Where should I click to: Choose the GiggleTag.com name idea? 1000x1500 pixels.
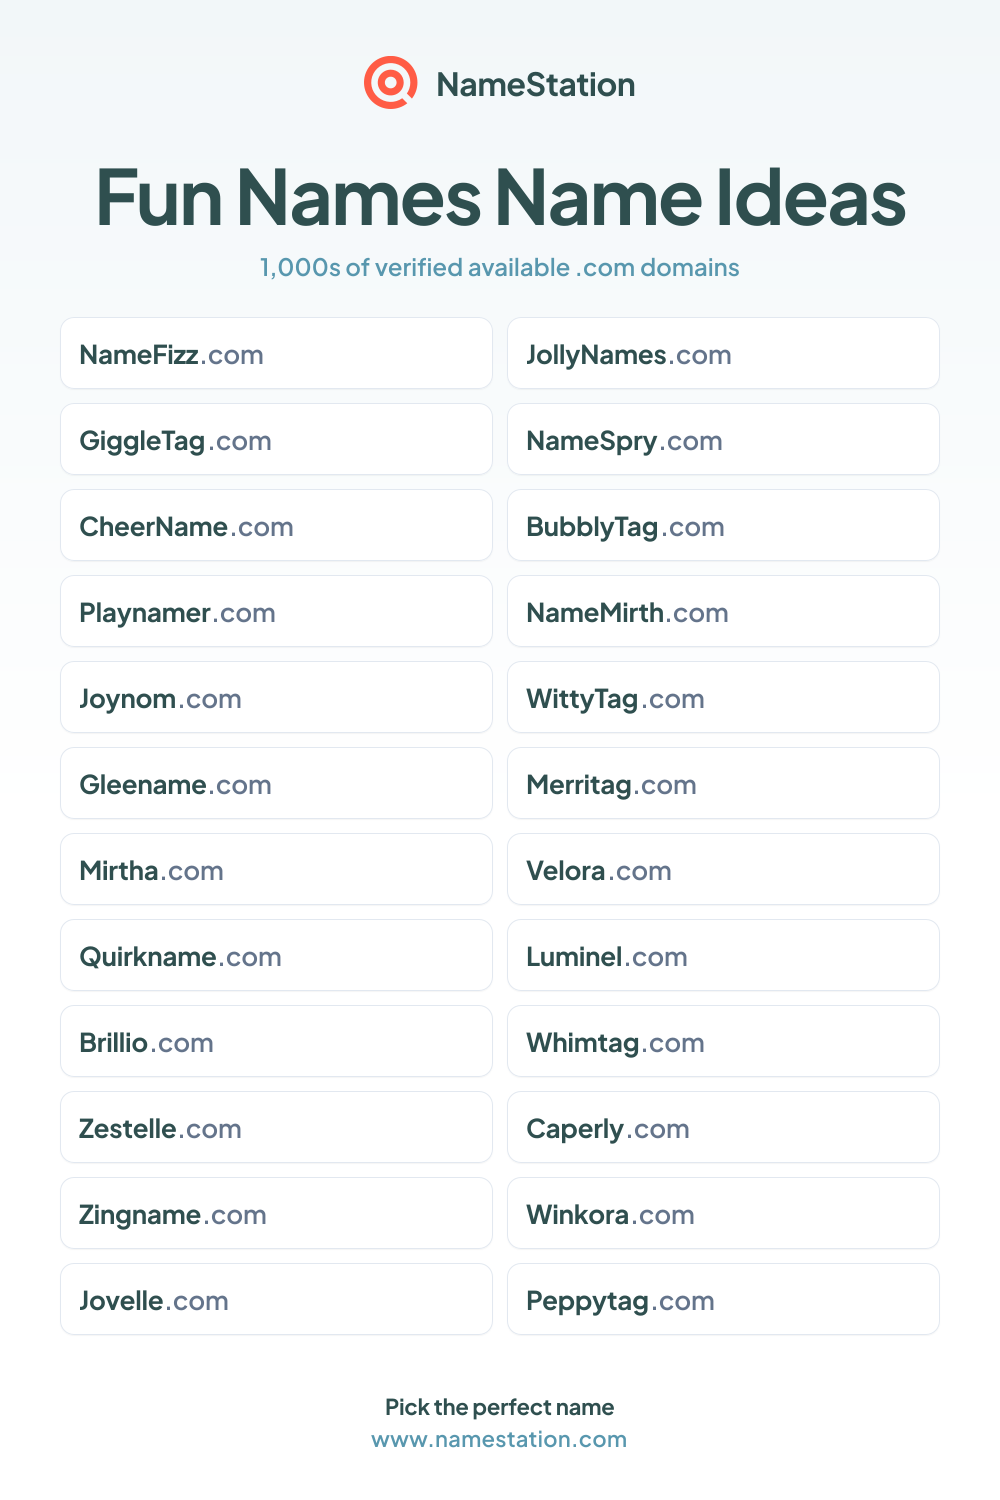click(x=276, y=439)
